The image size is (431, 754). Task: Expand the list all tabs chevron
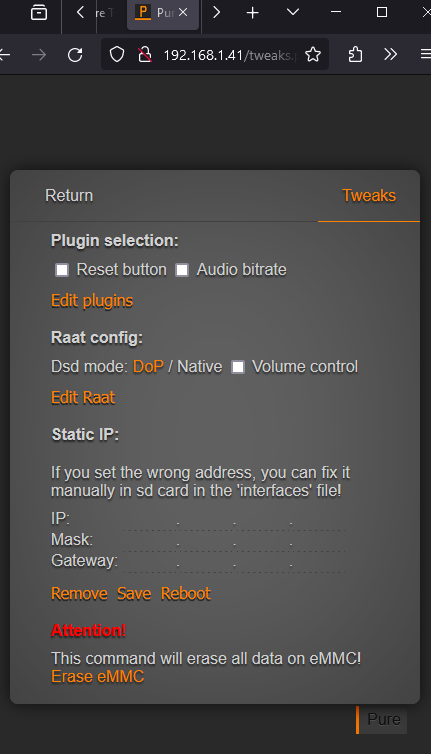[x=293, y=12]
